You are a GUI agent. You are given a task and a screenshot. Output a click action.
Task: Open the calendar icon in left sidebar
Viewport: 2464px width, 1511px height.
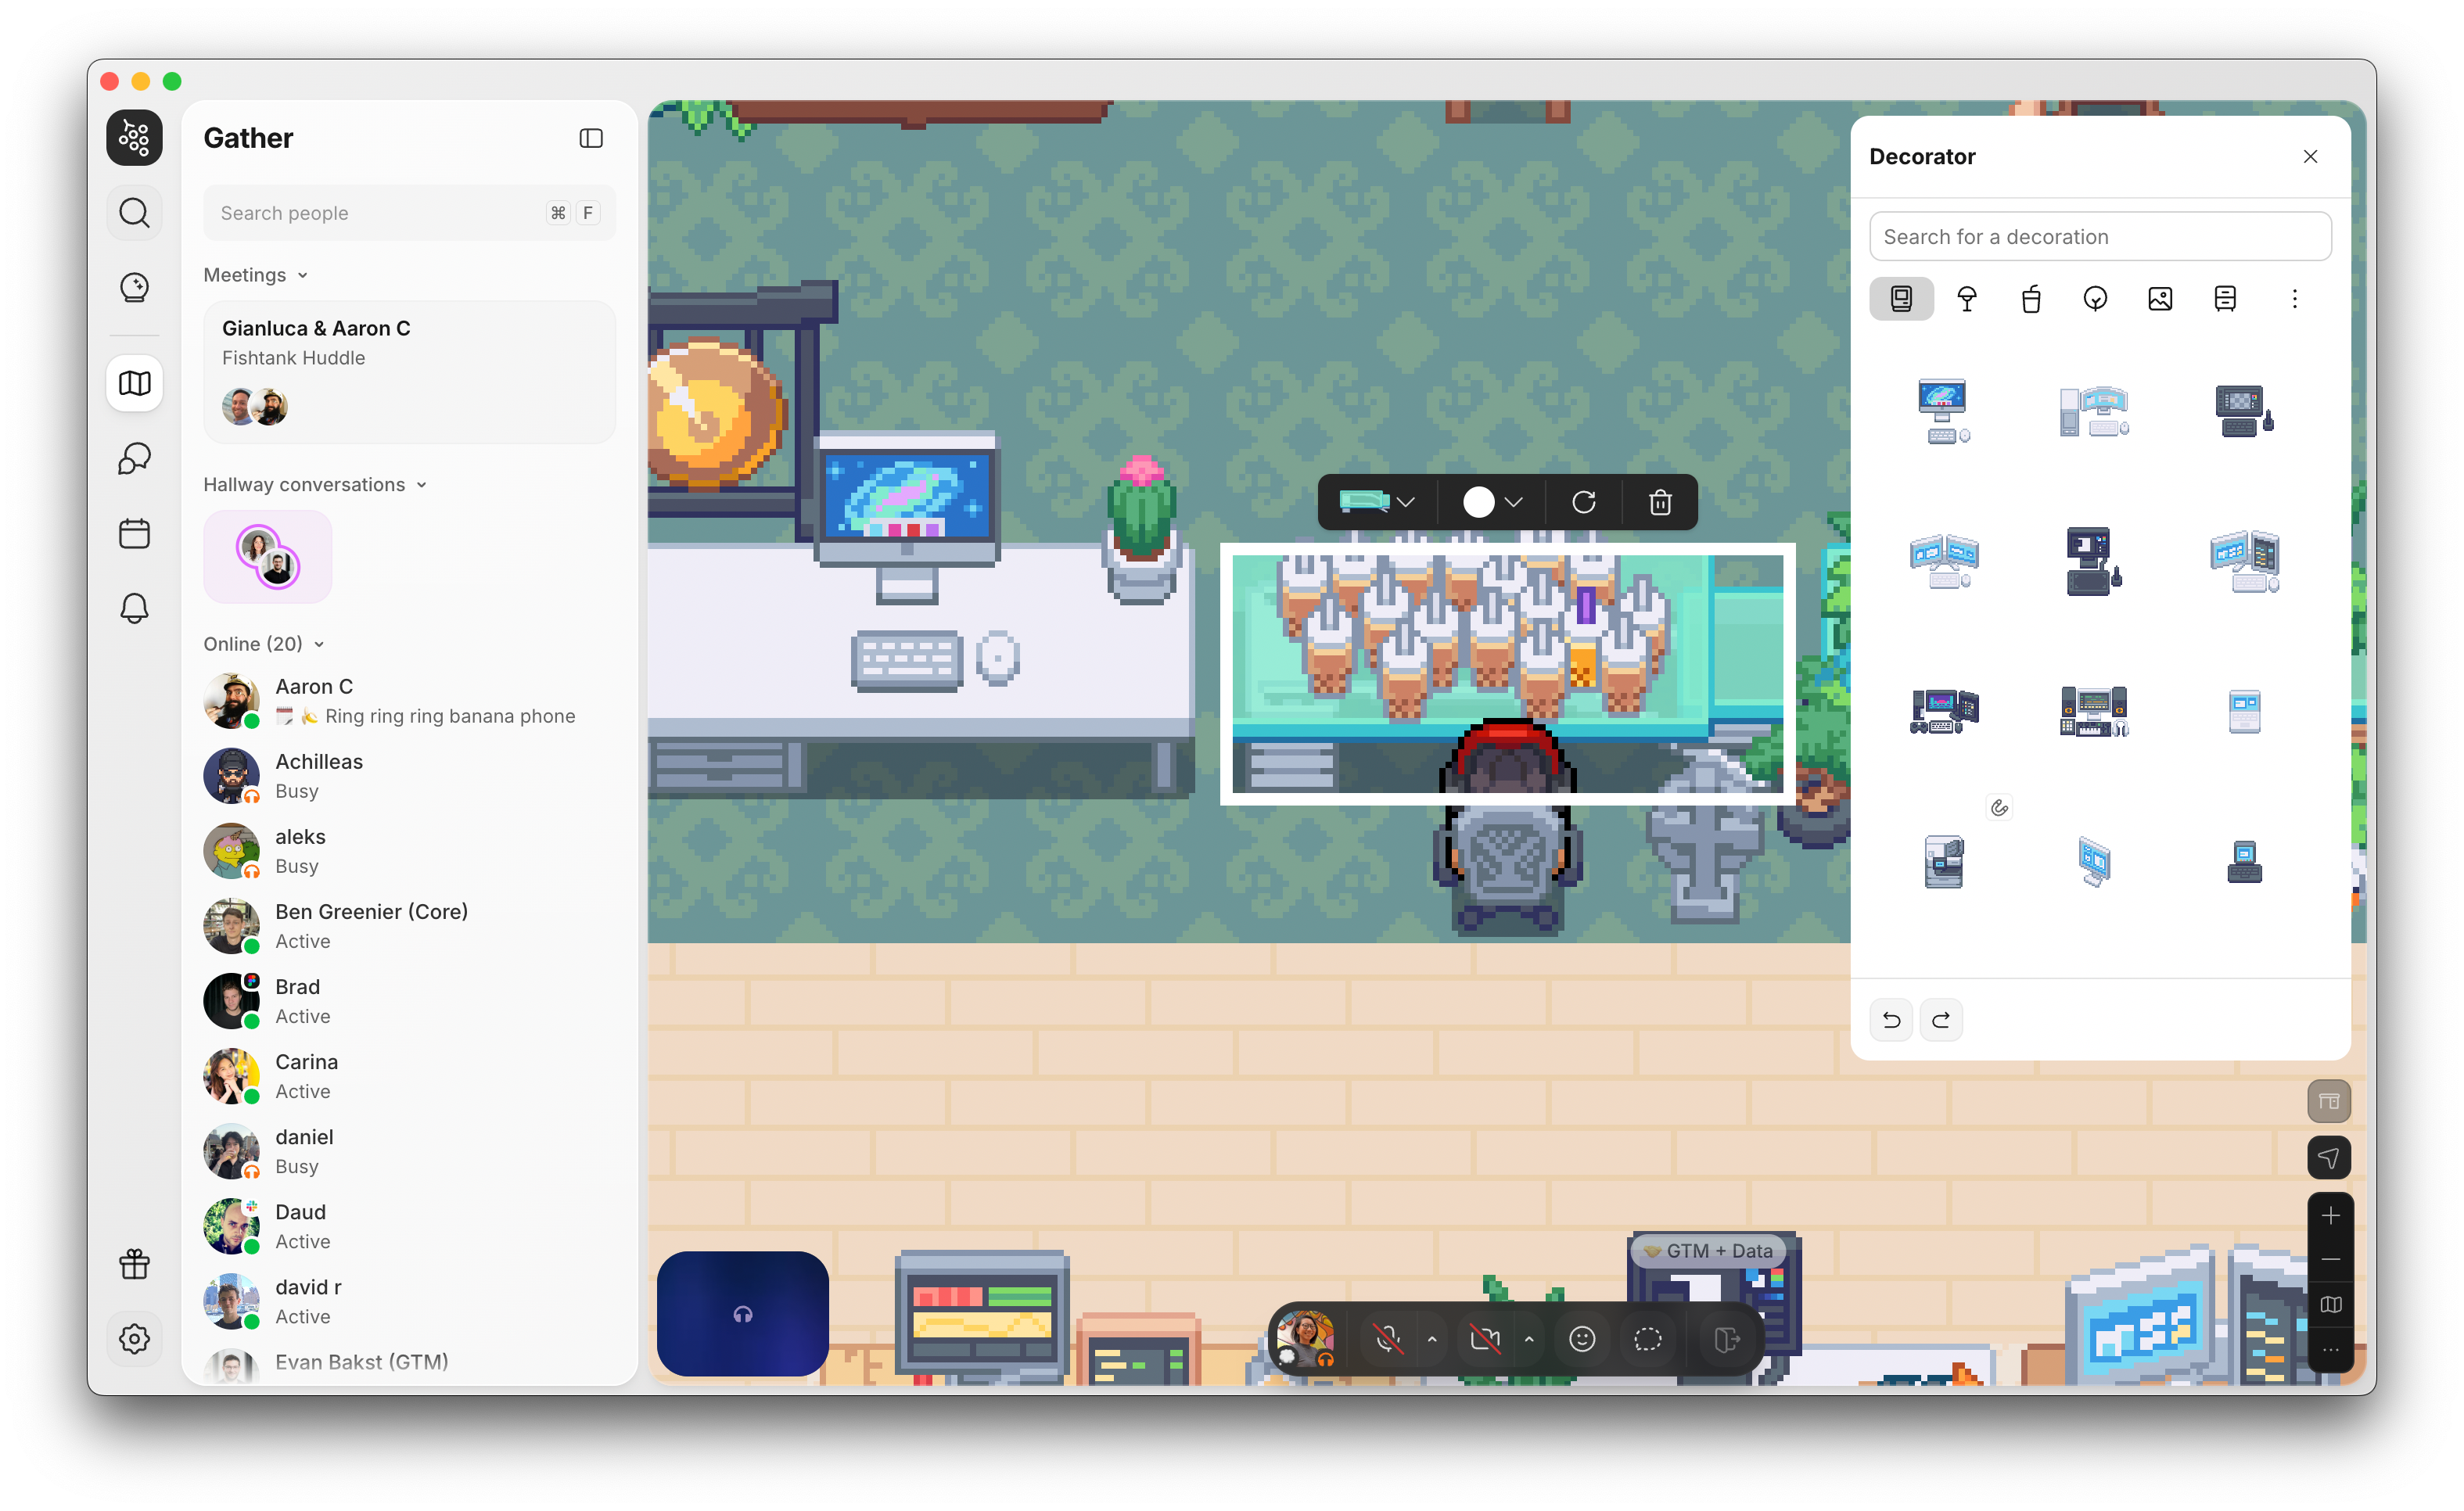134,533
